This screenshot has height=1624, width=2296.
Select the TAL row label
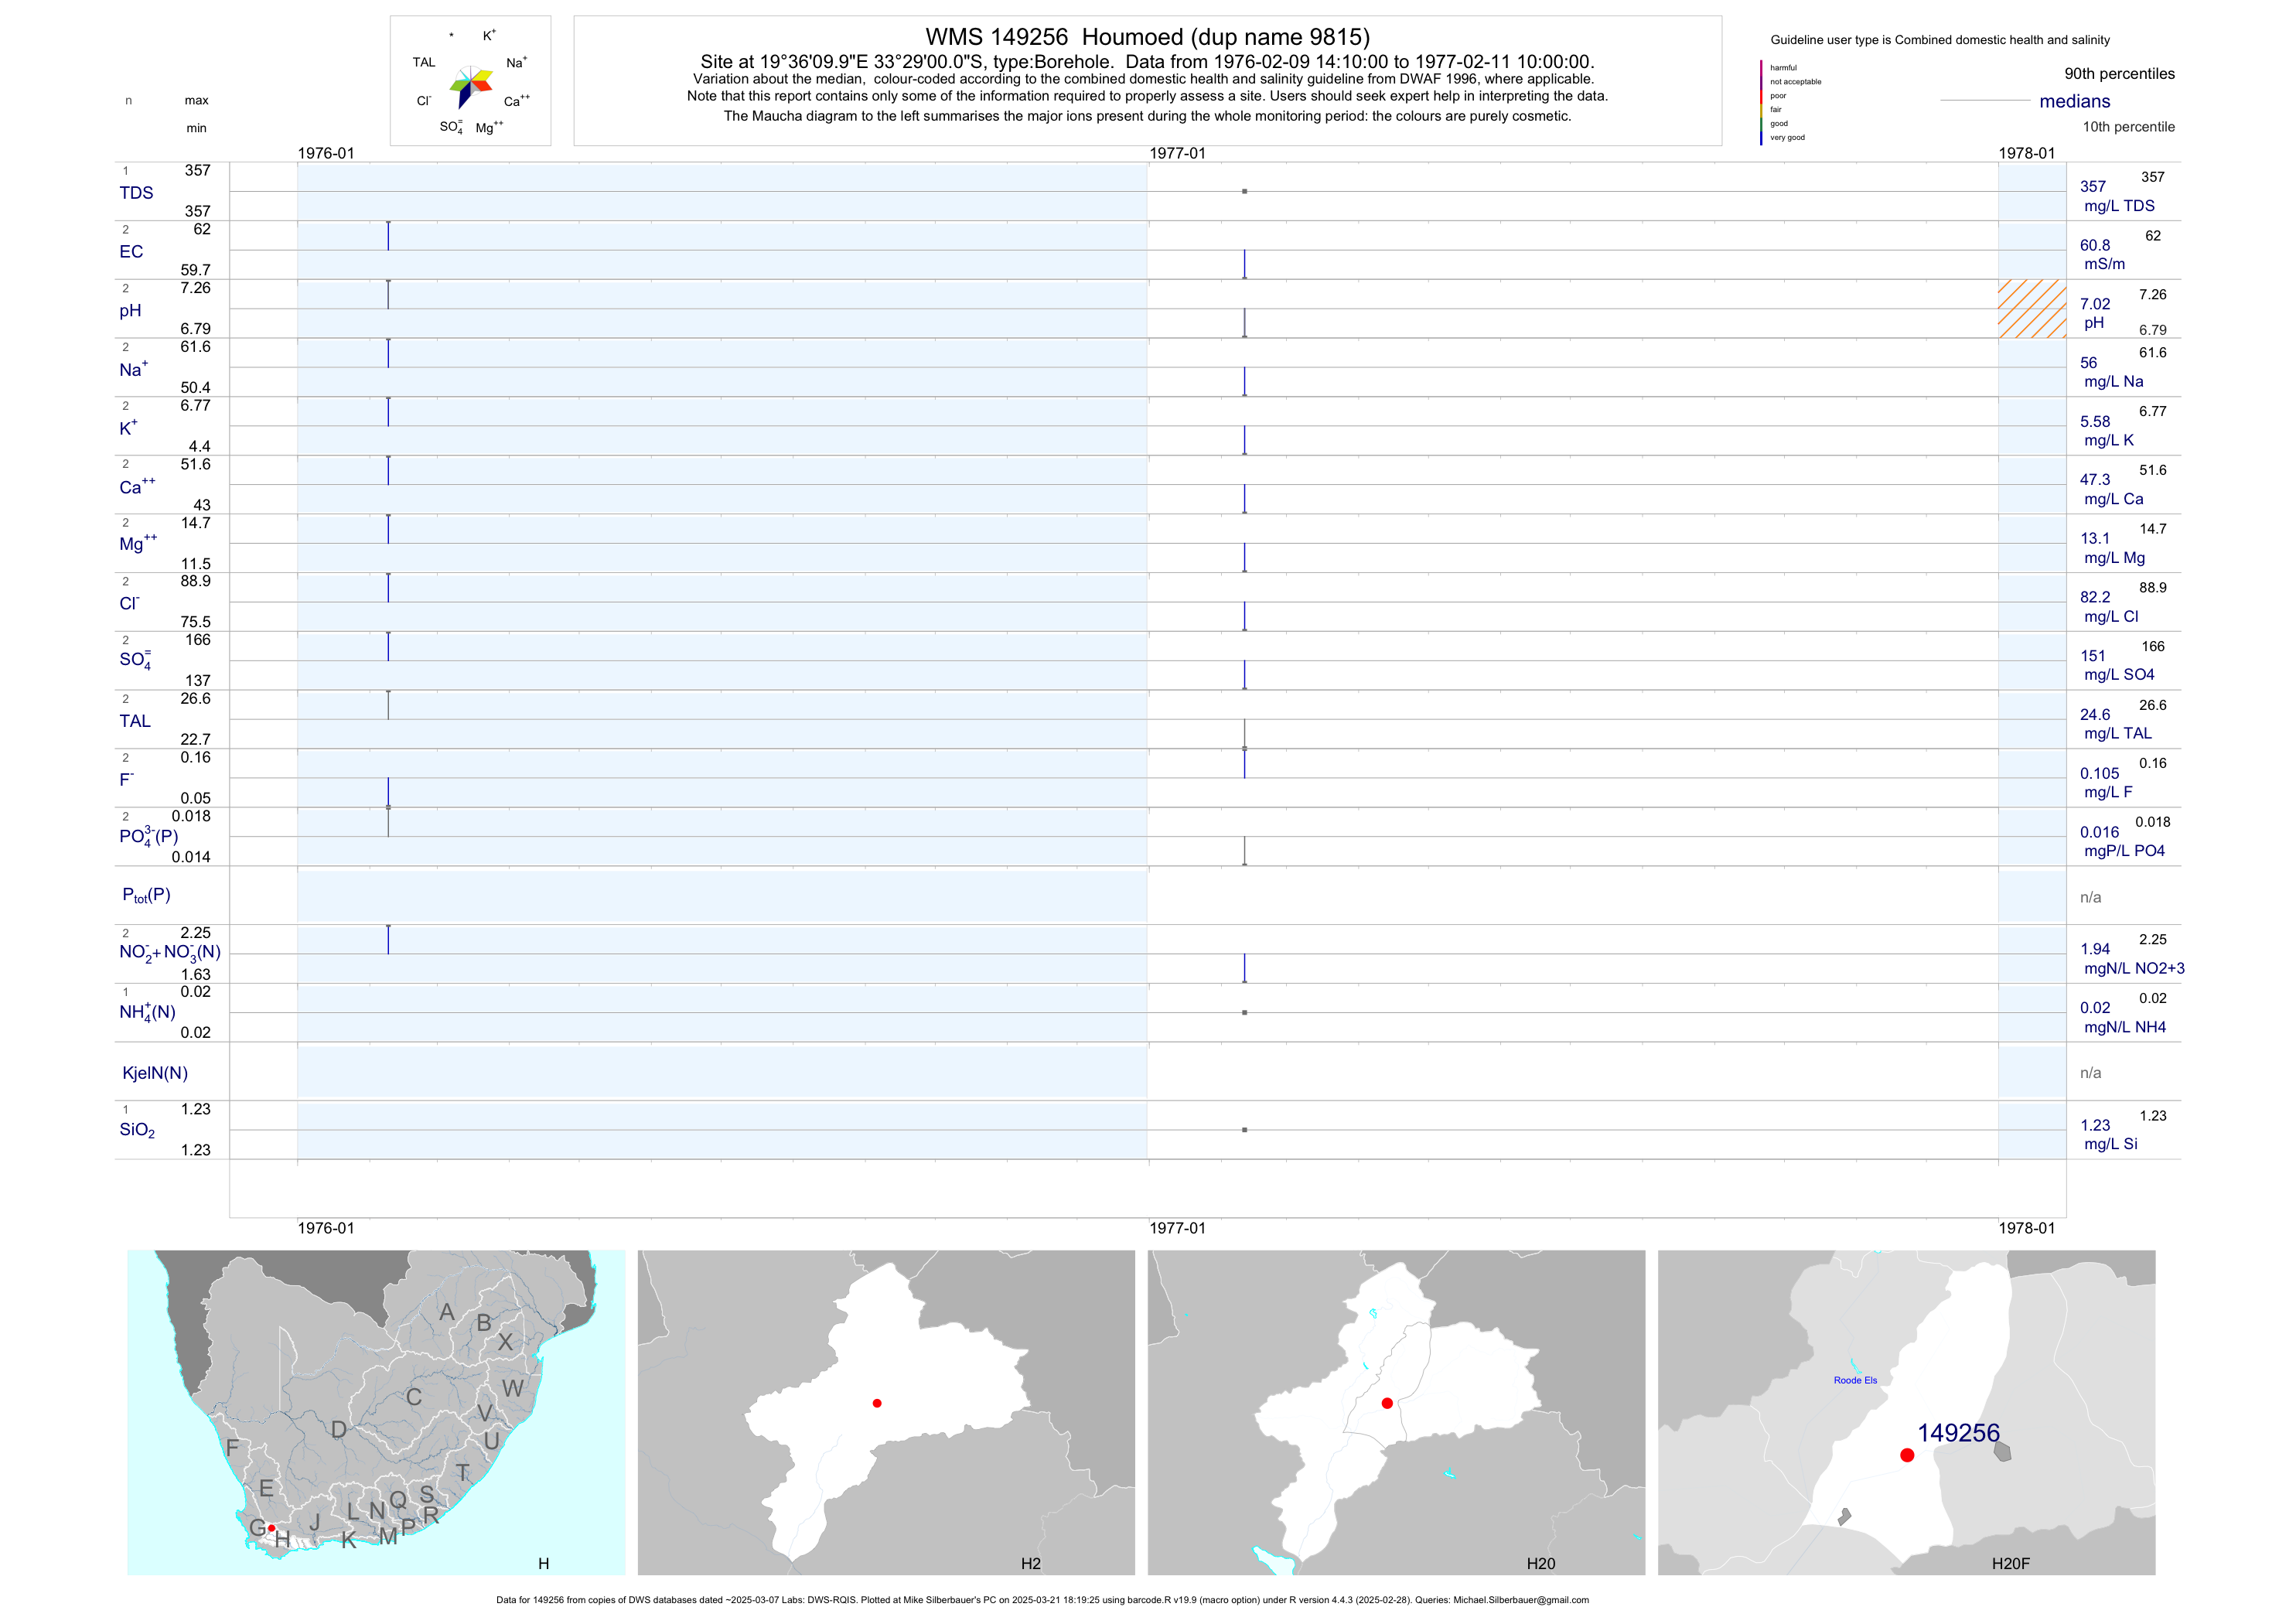[135, 721]
